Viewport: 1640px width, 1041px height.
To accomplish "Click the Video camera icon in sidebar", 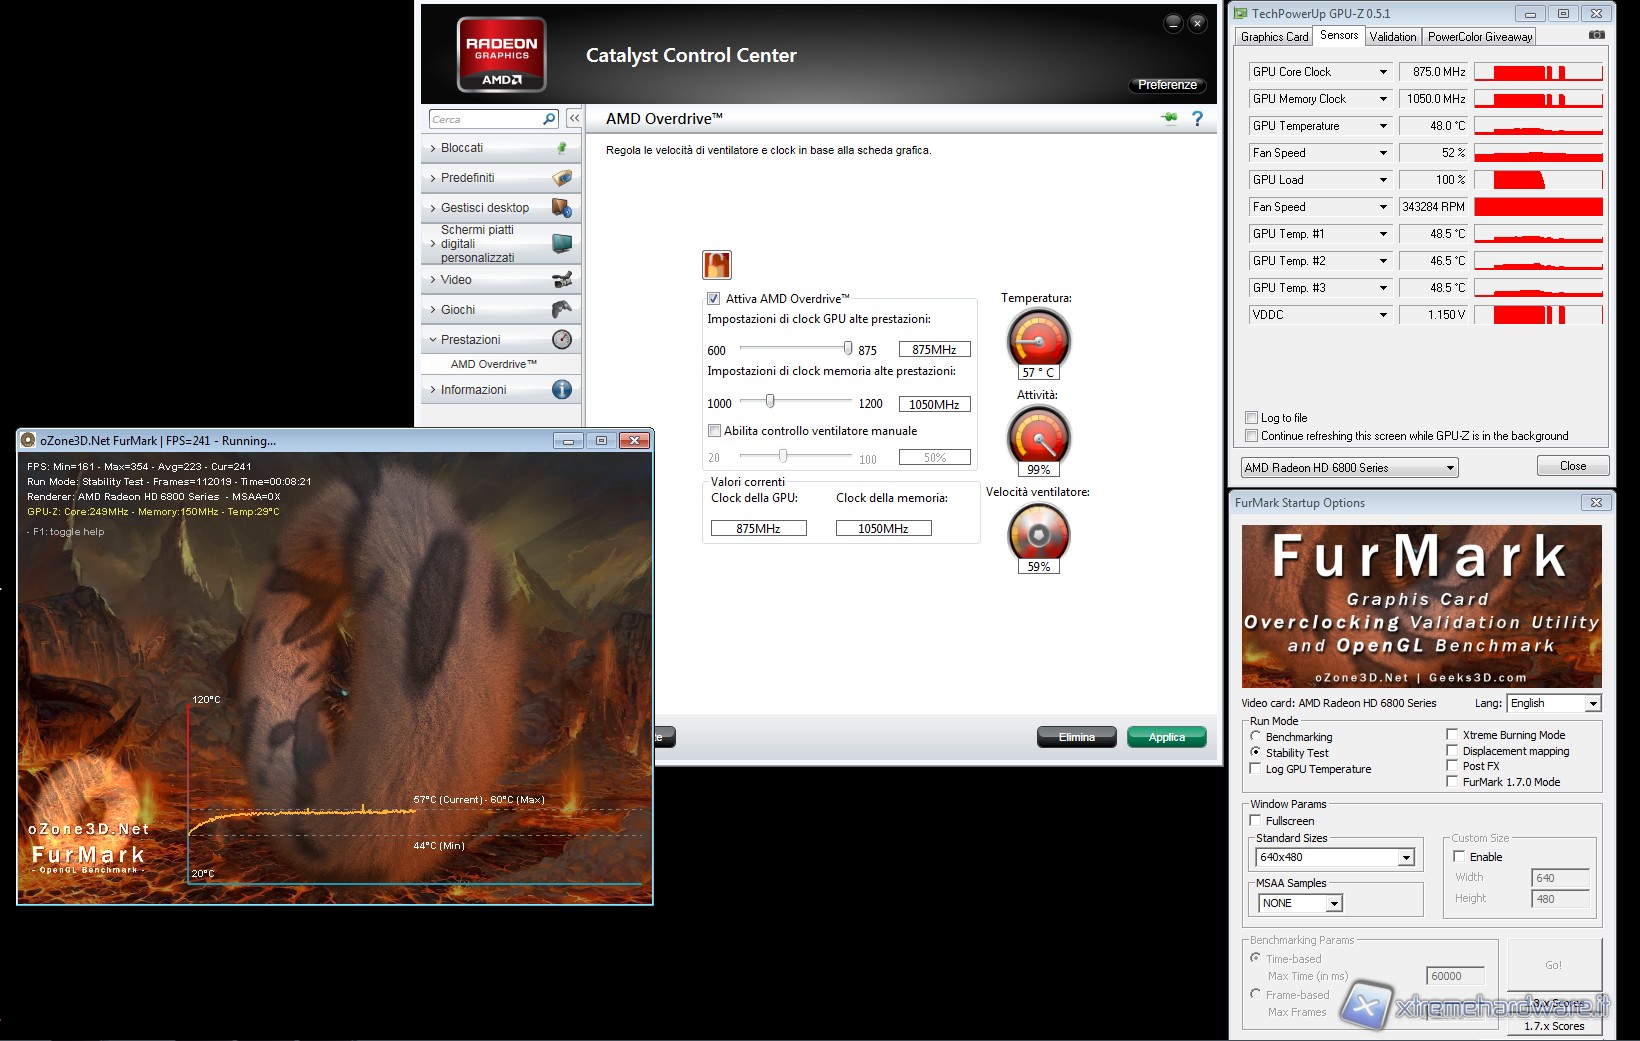I will coord(562,280).
